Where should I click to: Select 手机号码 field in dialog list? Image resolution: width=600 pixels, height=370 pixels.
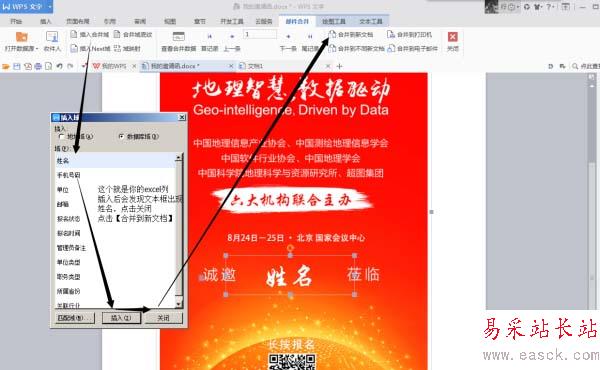tap(115, 175)
